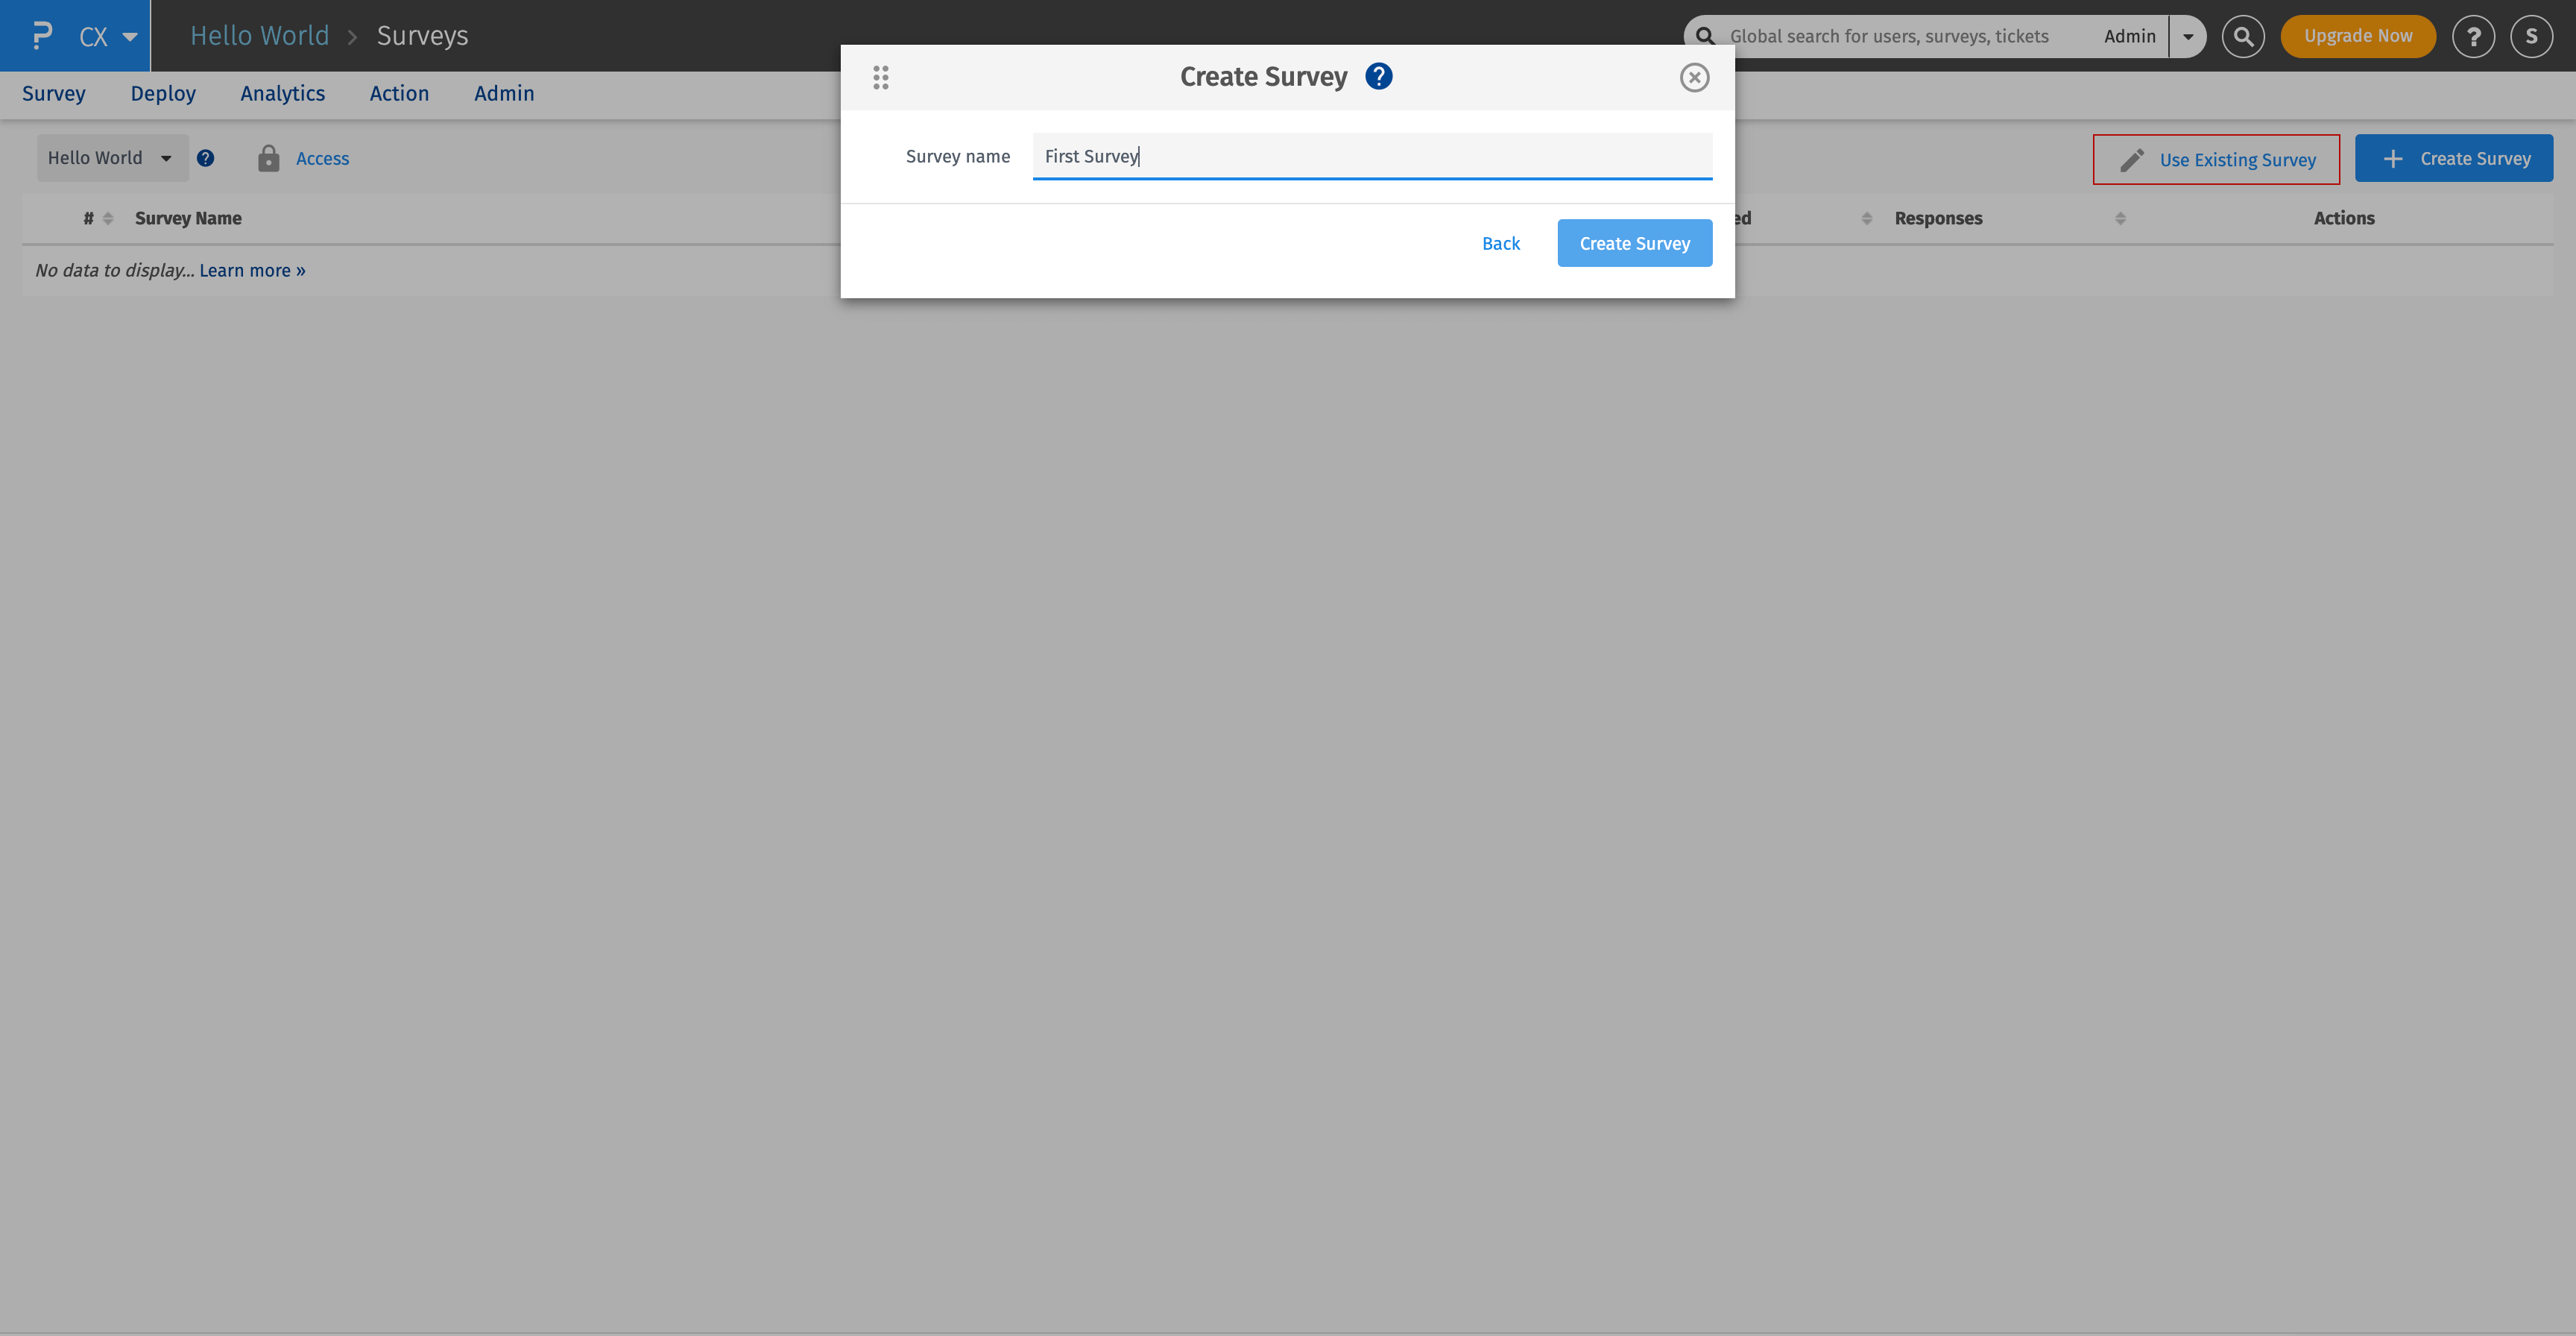Open help beside the Create Survey dialog title
Viewport: 2576px width, 1336px height.
[x=1378, y=76]
